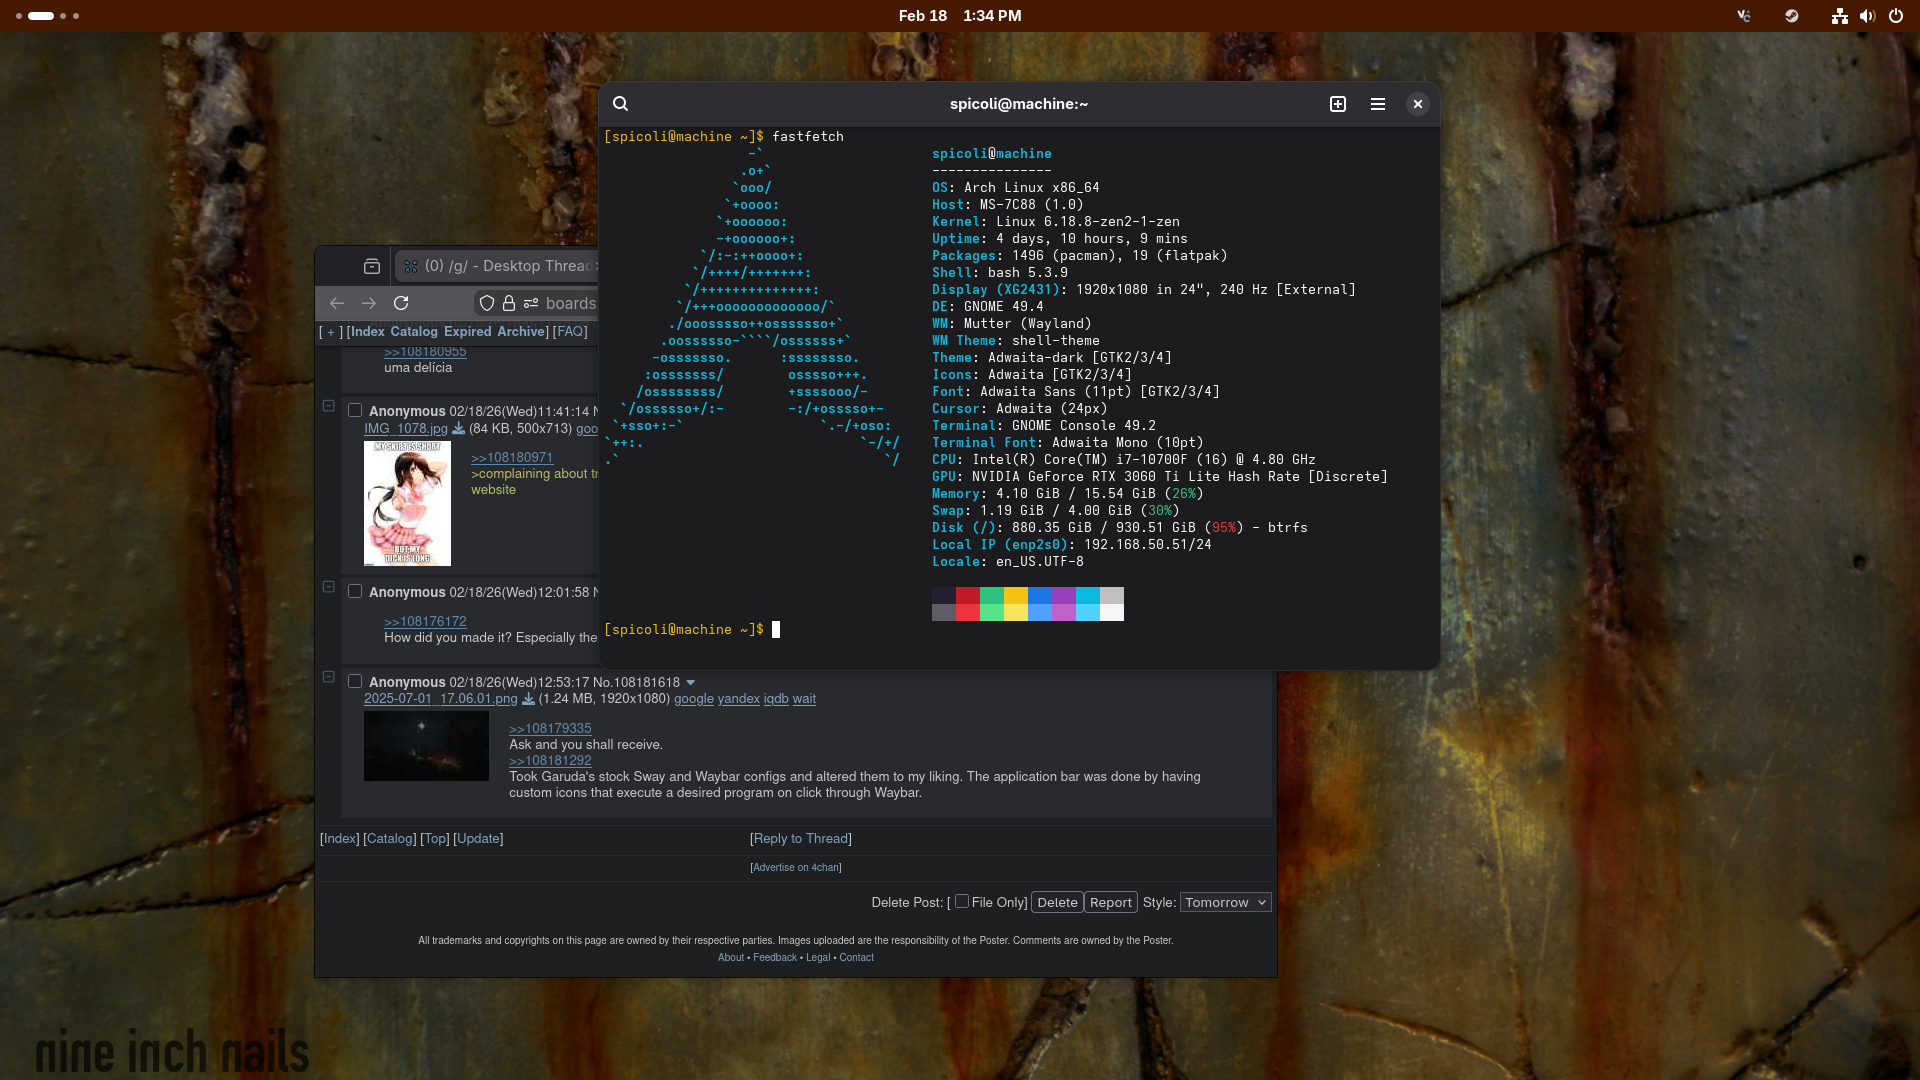Collapse the 12:01:58 Anonymous post

(x=328, y=587)
